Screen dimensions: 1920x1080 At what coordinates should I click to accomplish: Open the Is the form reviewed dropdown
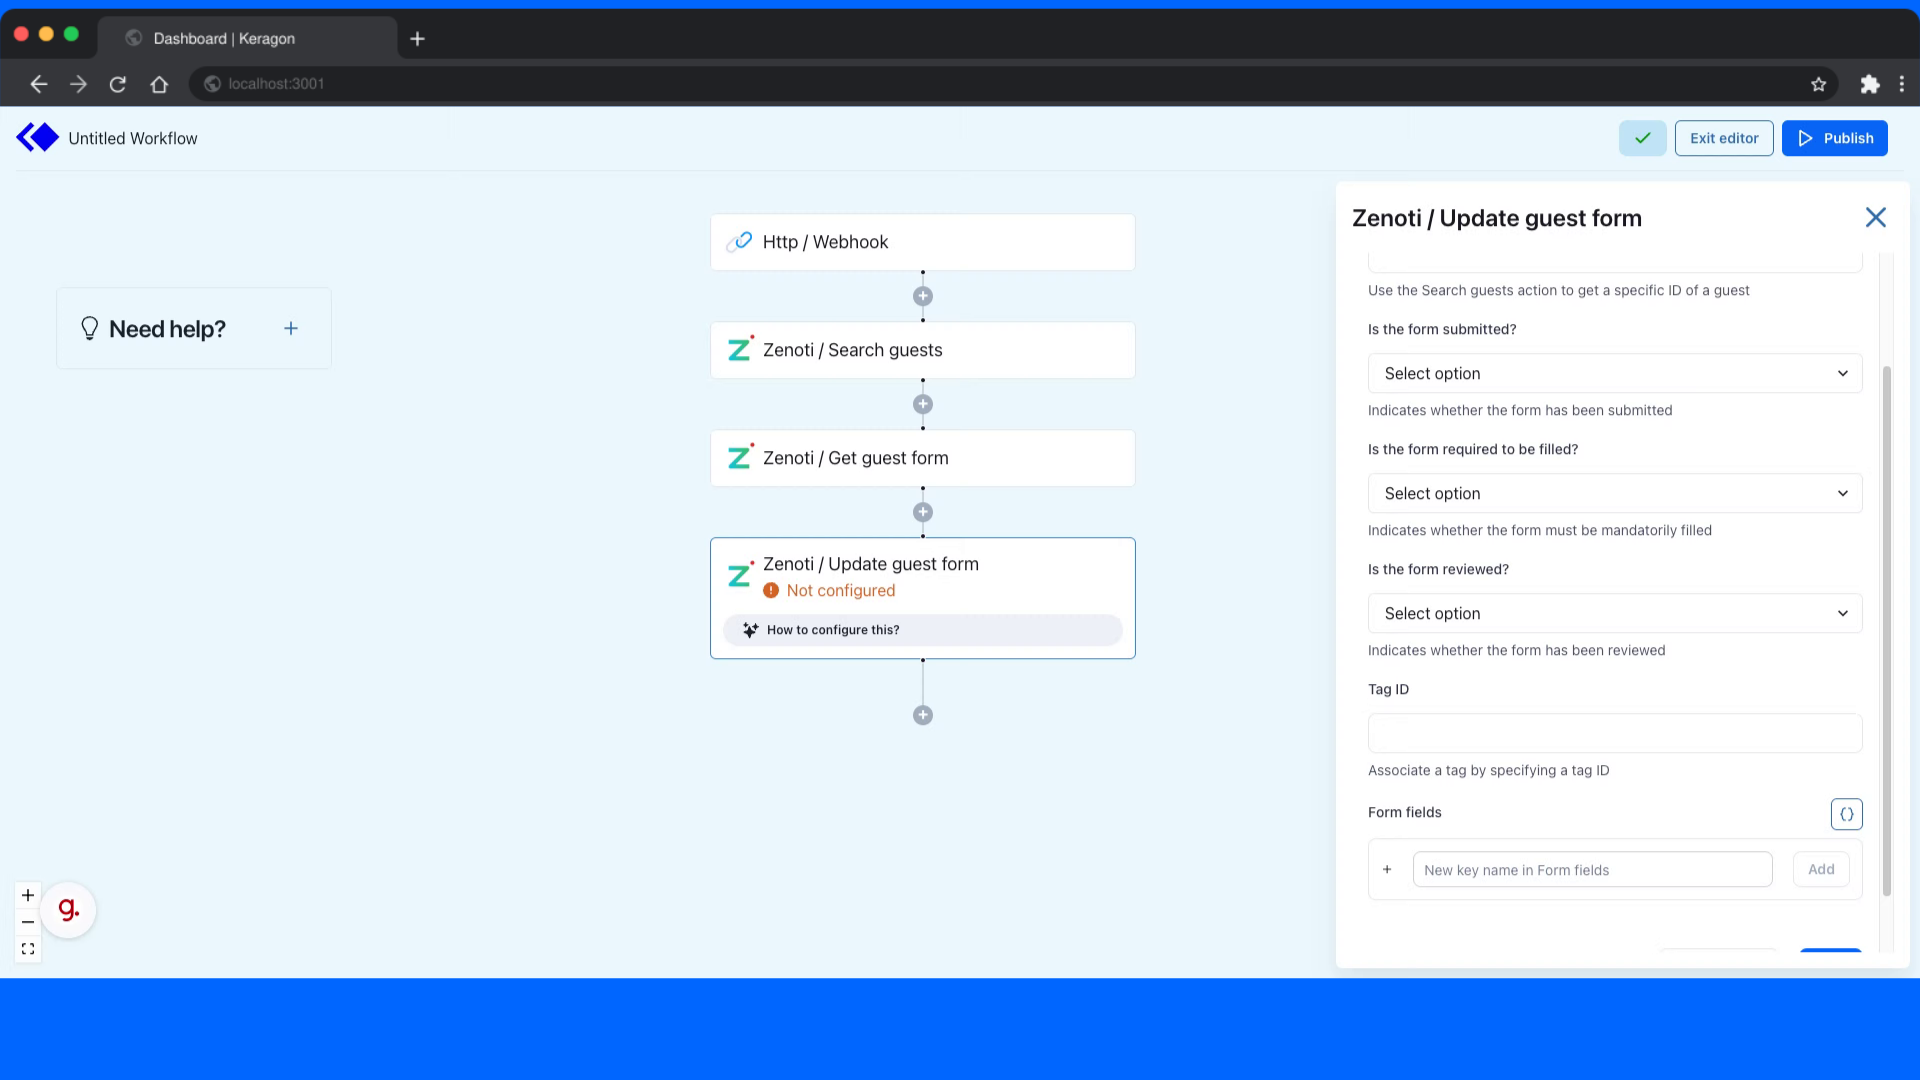tap(1614, 613)
